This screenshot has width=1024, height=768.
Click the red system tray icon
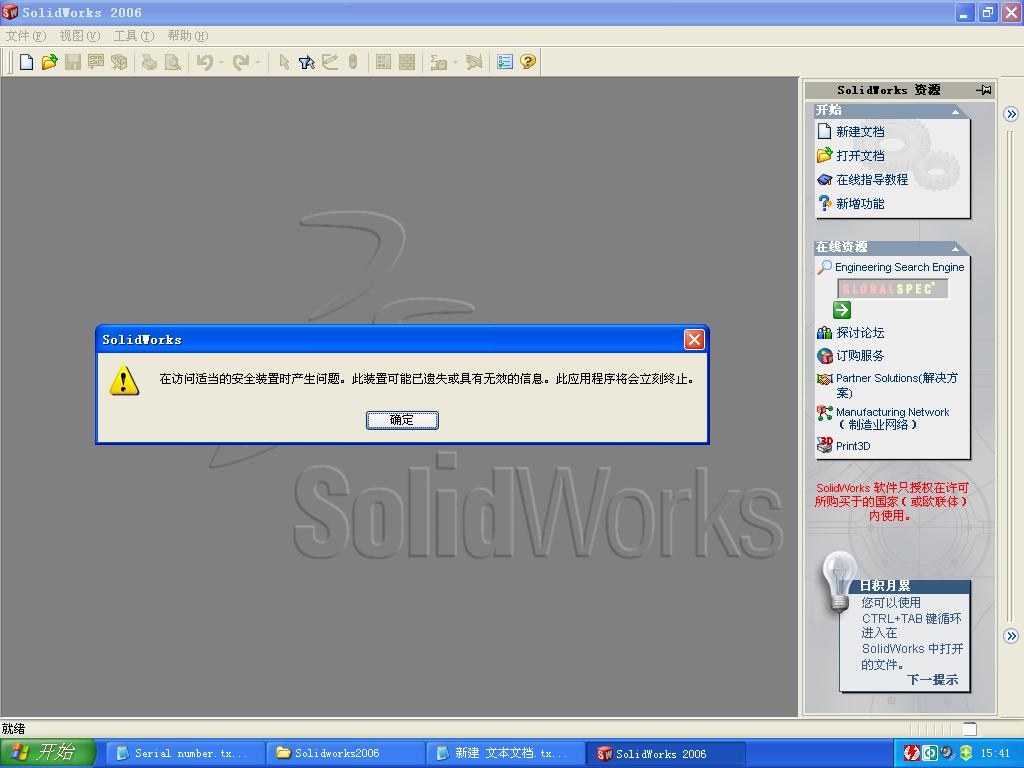point(911,753)
